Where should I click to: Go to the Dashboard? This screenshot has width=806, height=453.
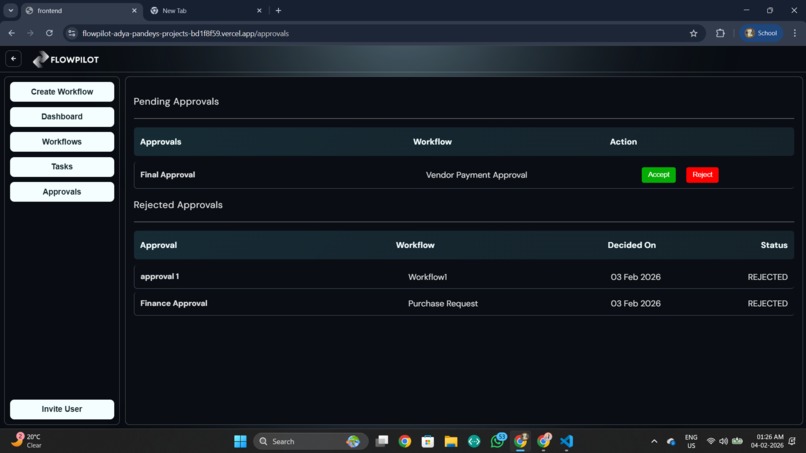tap(62, 117)
